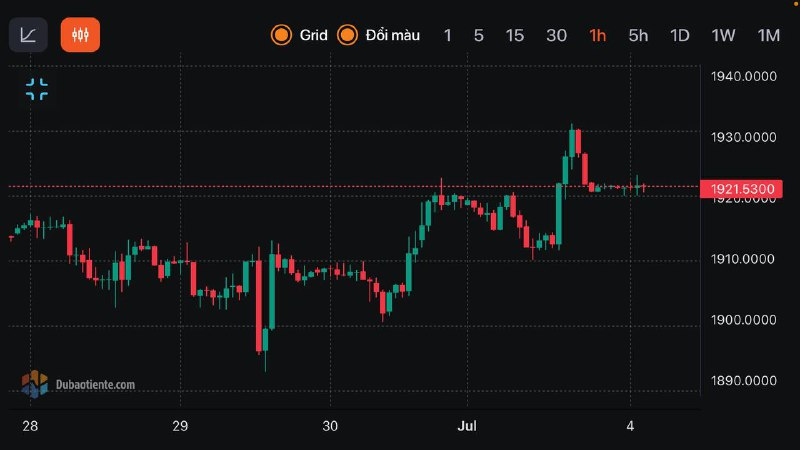
Task: Choose the 5h timeframe
Action: click(638, 35)
